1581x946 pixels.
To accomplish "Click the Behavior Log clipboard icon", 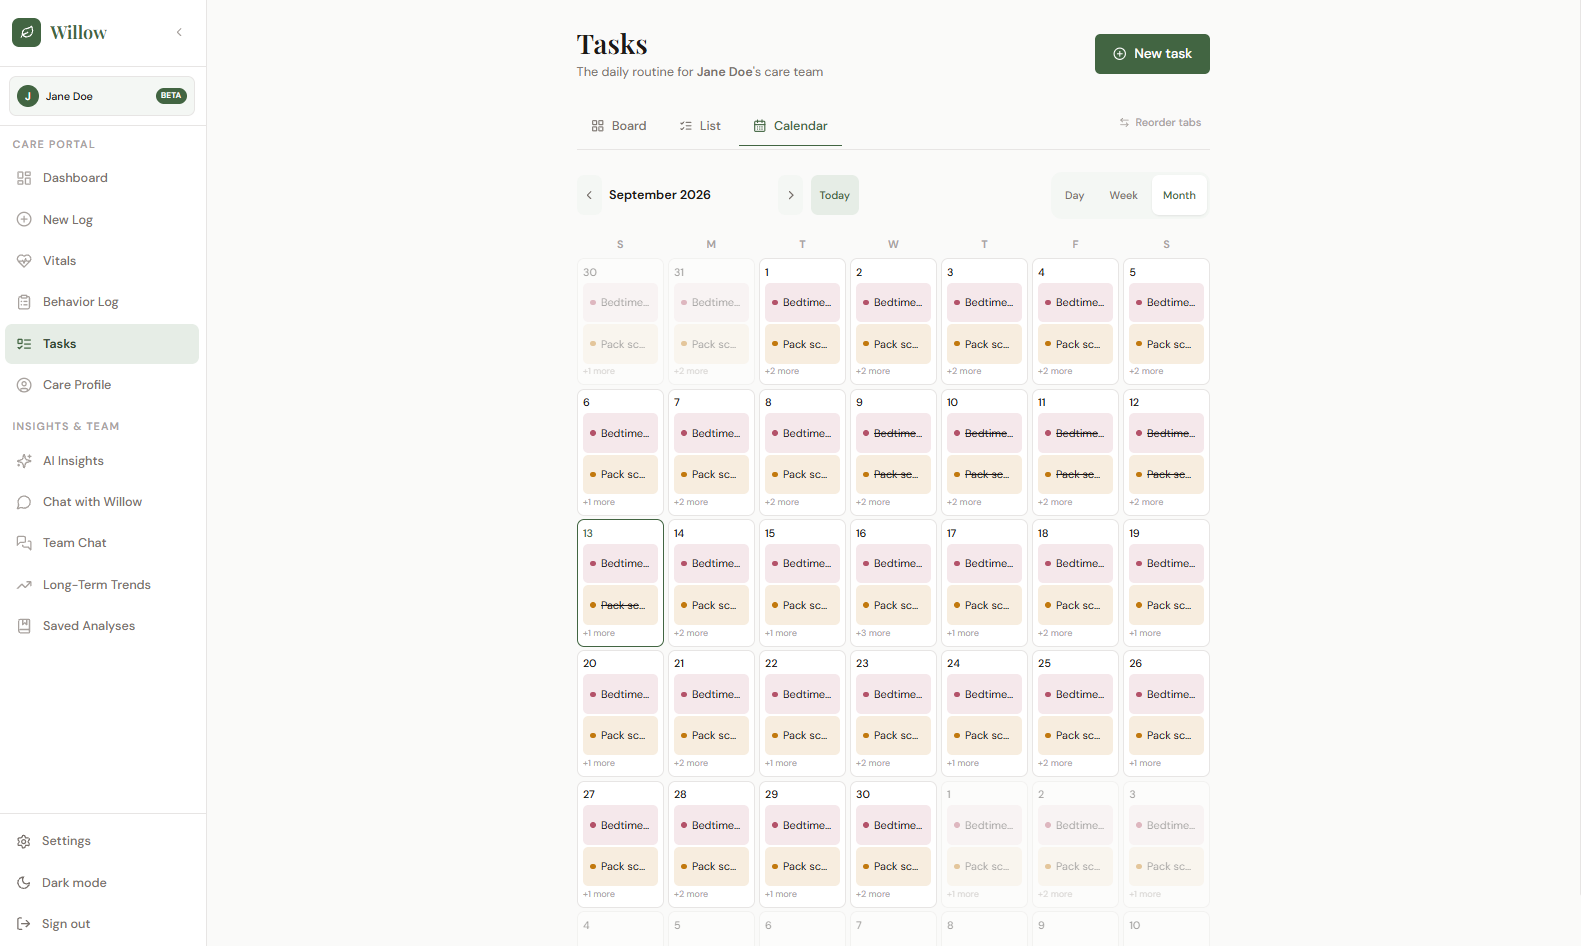I will point(24,302).
